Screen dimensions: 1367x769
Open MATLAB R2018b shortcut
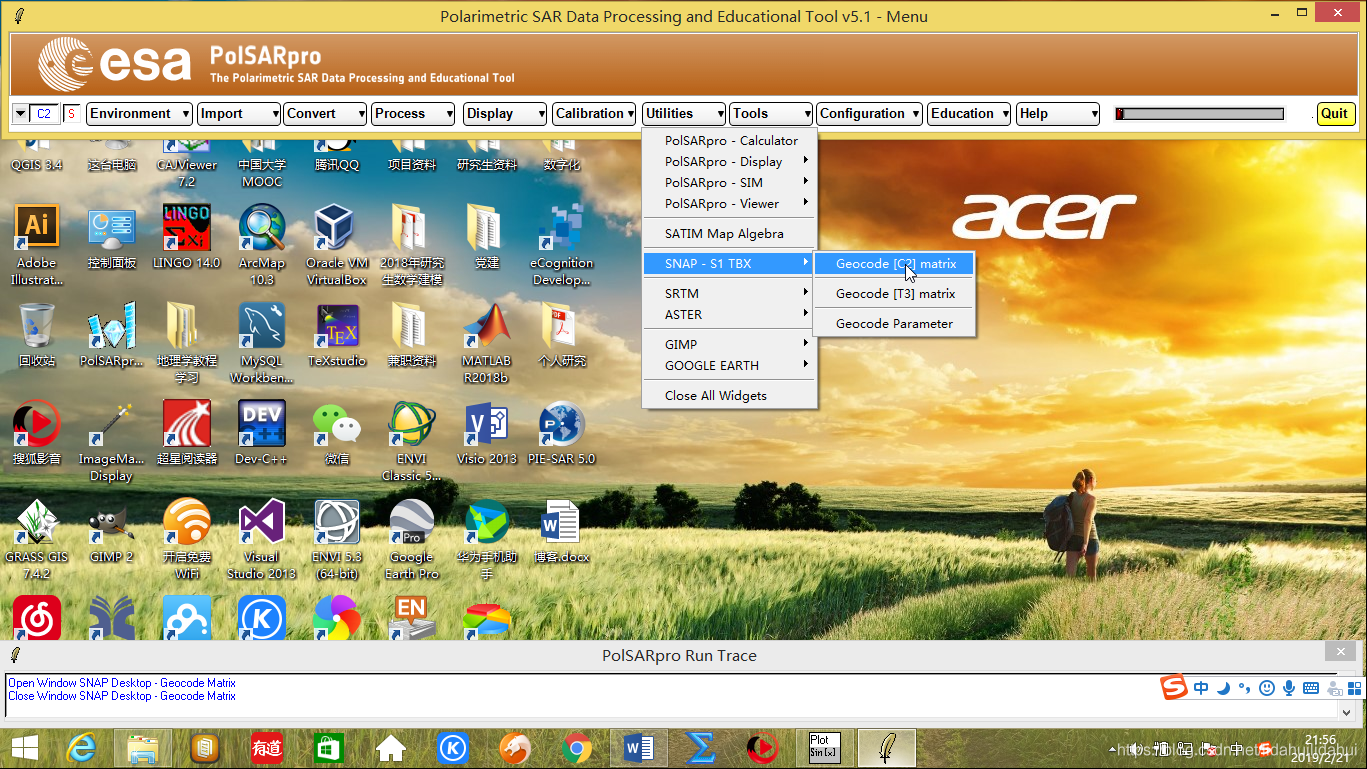485,342
